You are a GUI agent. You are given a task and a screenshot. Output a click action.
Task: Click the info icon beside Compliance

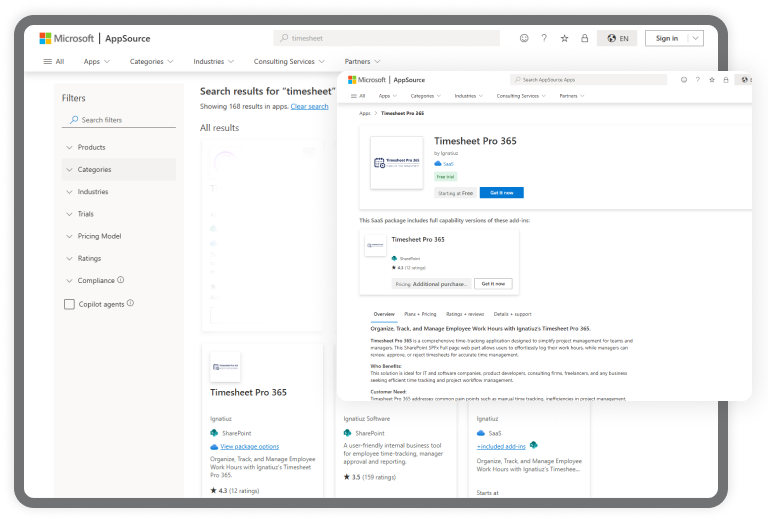pyautogui.click(x=120, y=280)
